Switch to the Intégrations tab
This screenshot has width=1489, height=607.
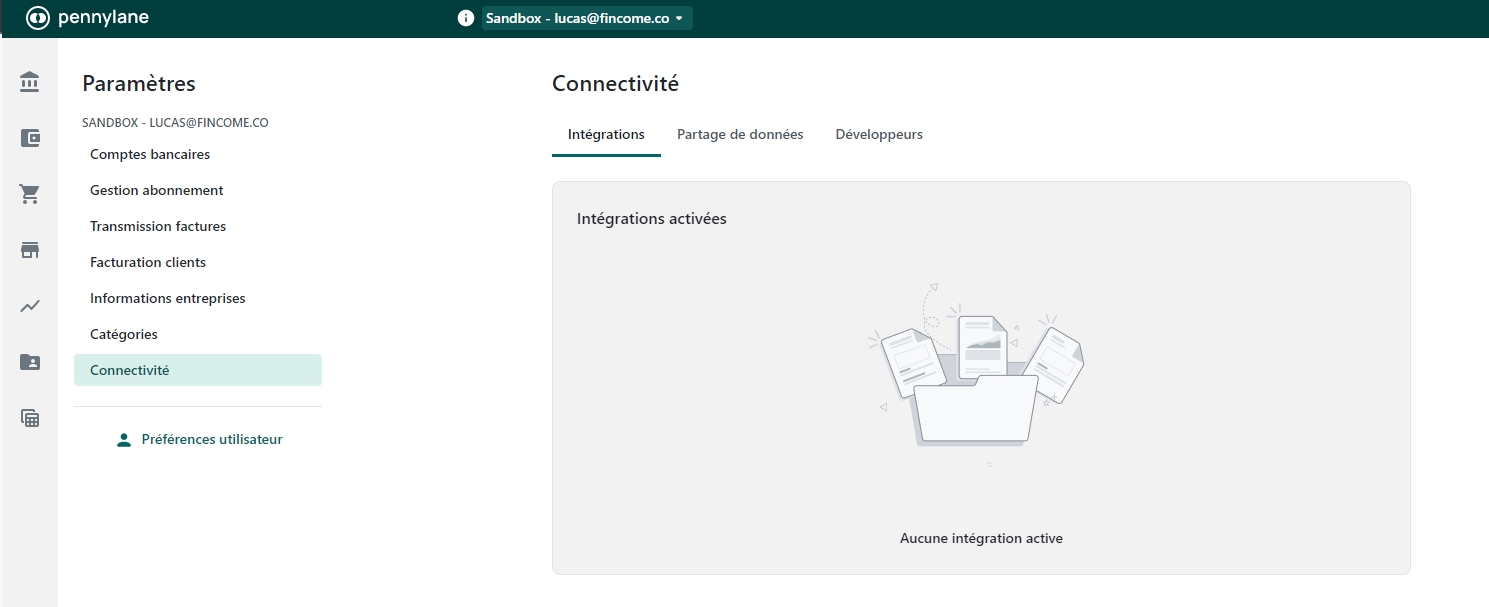pos(606,134)
